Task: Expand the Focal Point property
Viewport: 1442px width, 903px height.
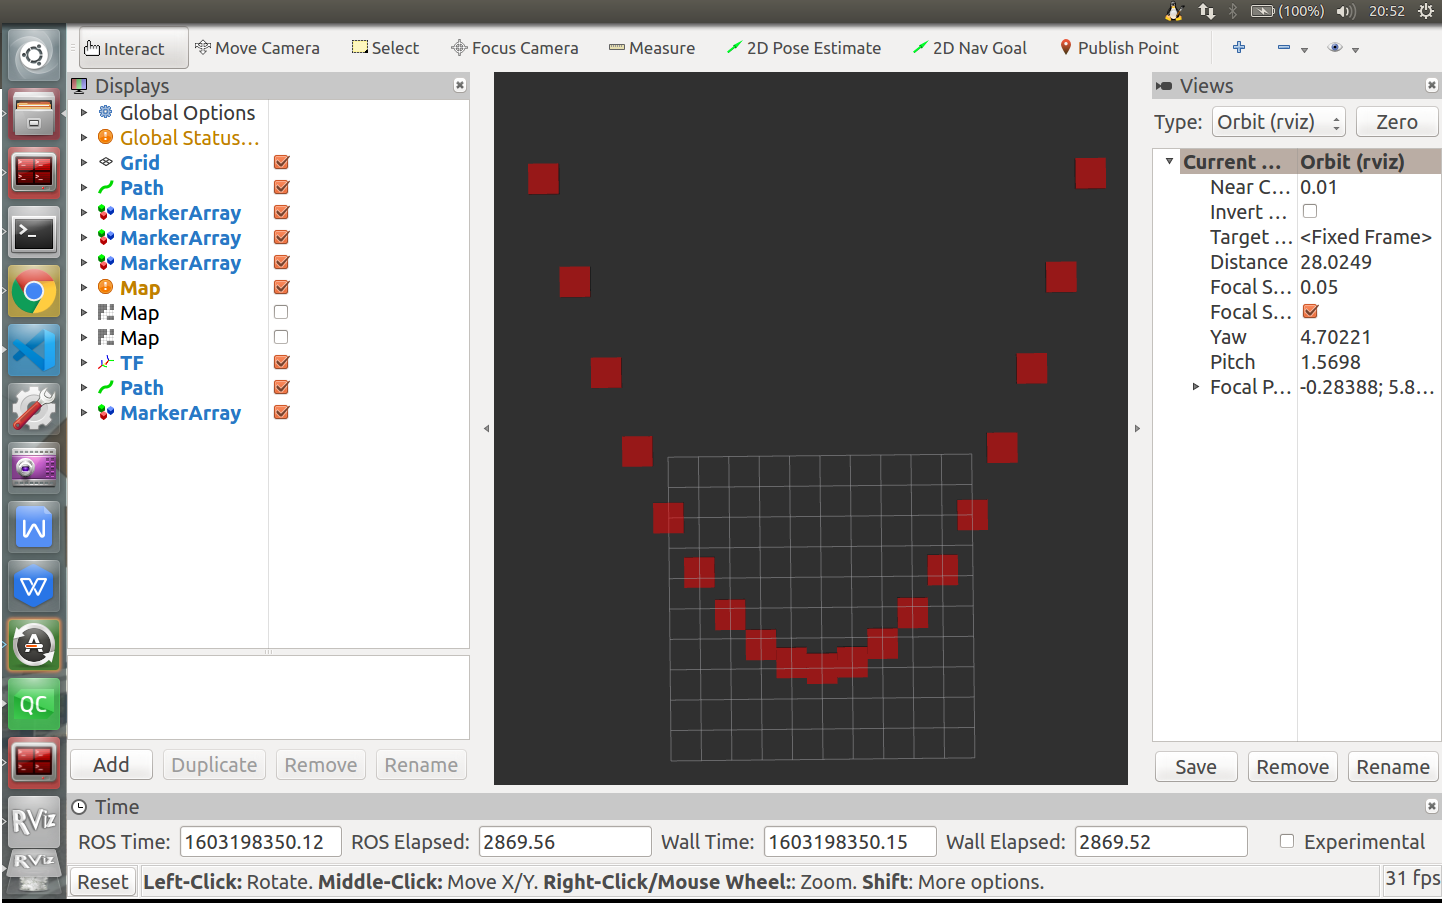Action: pos(1196,387)
